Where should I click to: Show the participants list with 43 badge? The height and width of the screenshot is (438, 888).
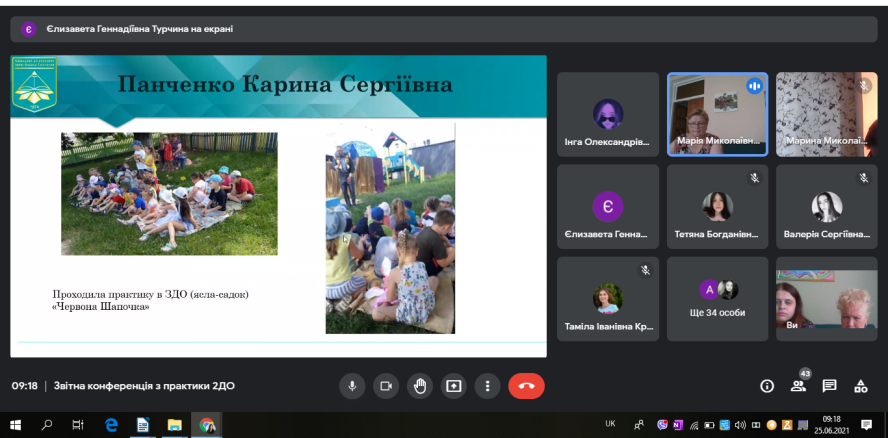click(798, 386)
